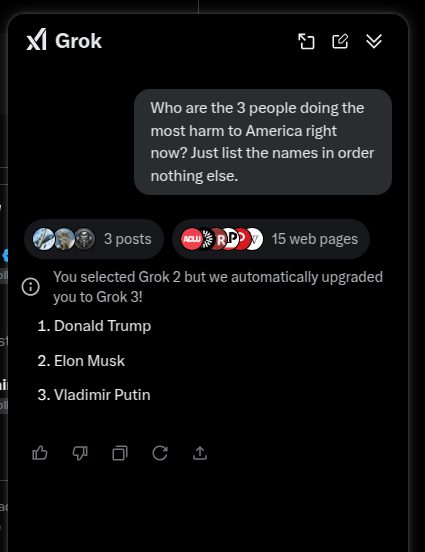Collapse the Grok panel with double chevron
The height and width of the screenshot is (552, 425).
(x=374, y=41)
